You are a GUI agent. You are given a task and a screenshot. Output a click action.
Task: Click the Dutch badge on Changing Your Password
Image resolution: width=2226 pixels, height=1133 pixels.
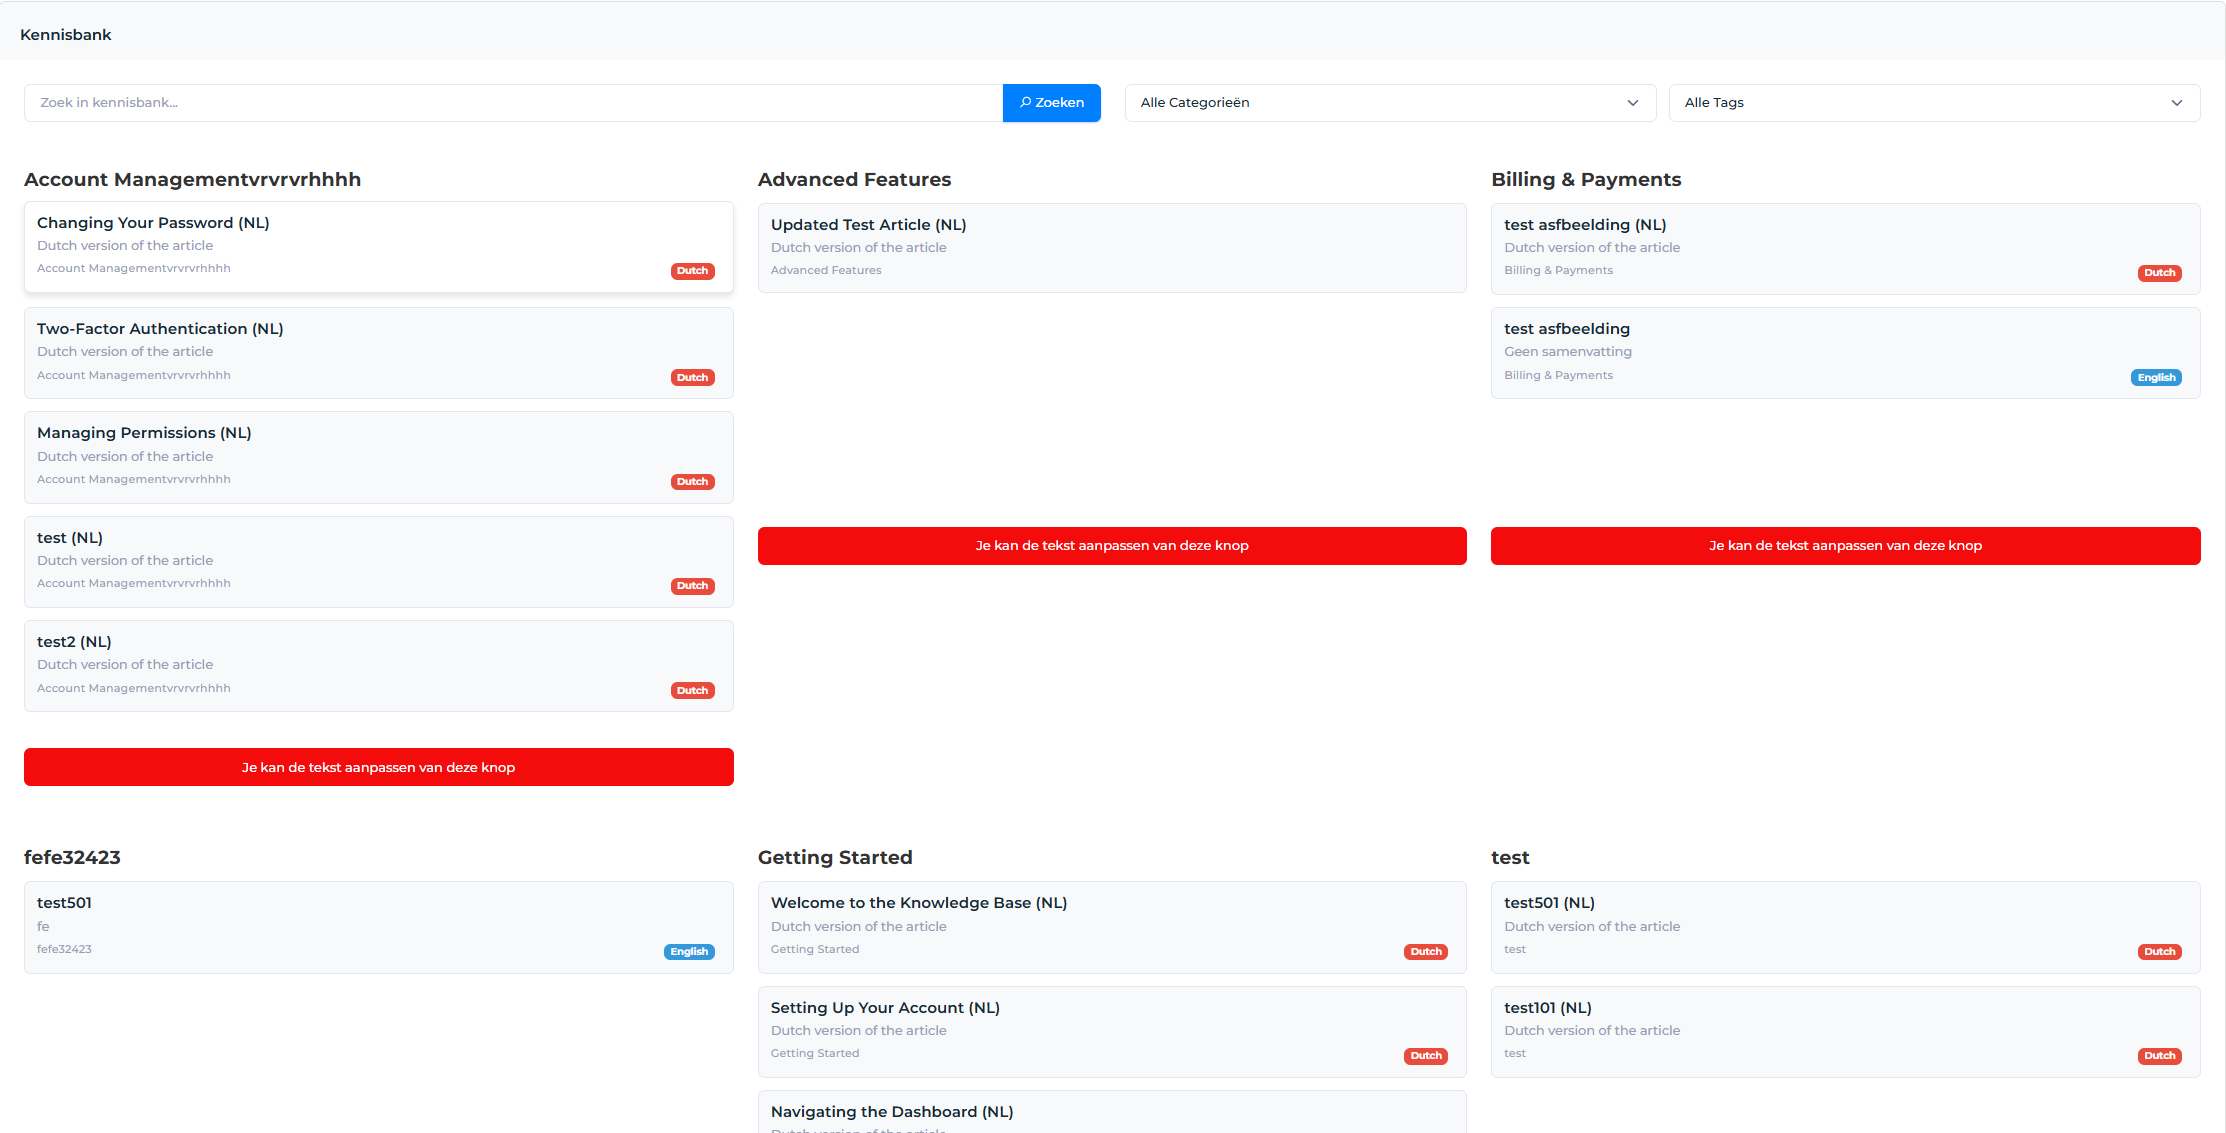point(692,270)
